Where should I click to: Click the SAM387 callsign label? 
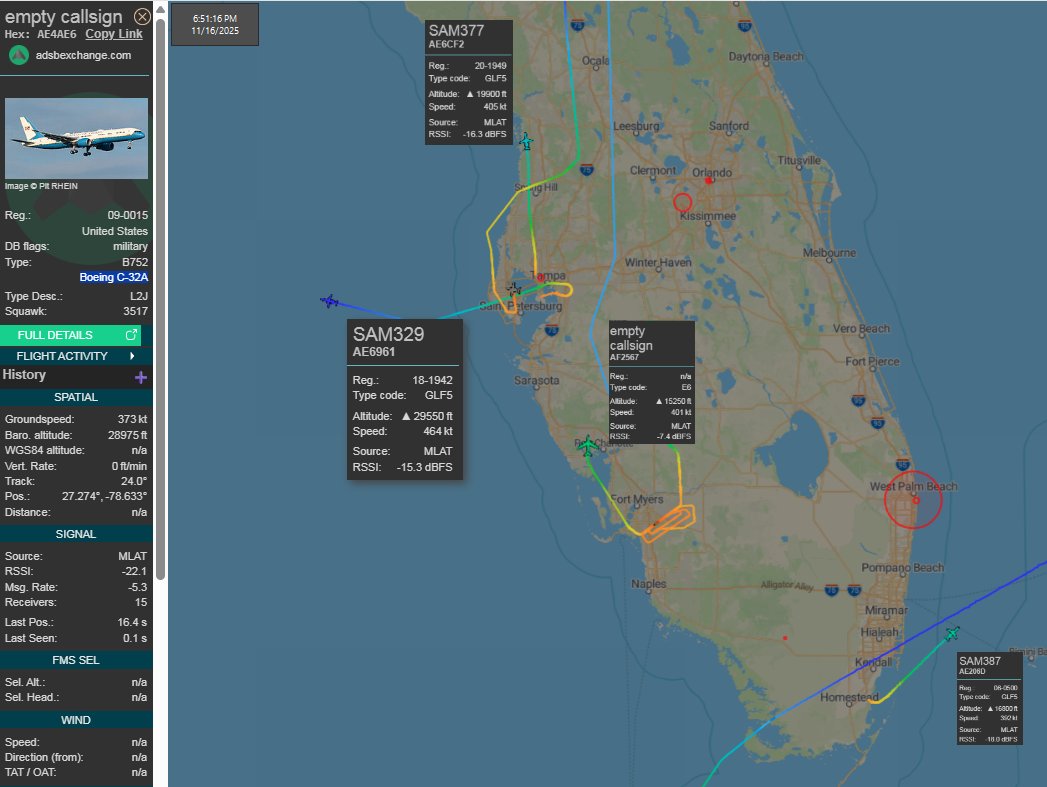(x=980, y=661)
